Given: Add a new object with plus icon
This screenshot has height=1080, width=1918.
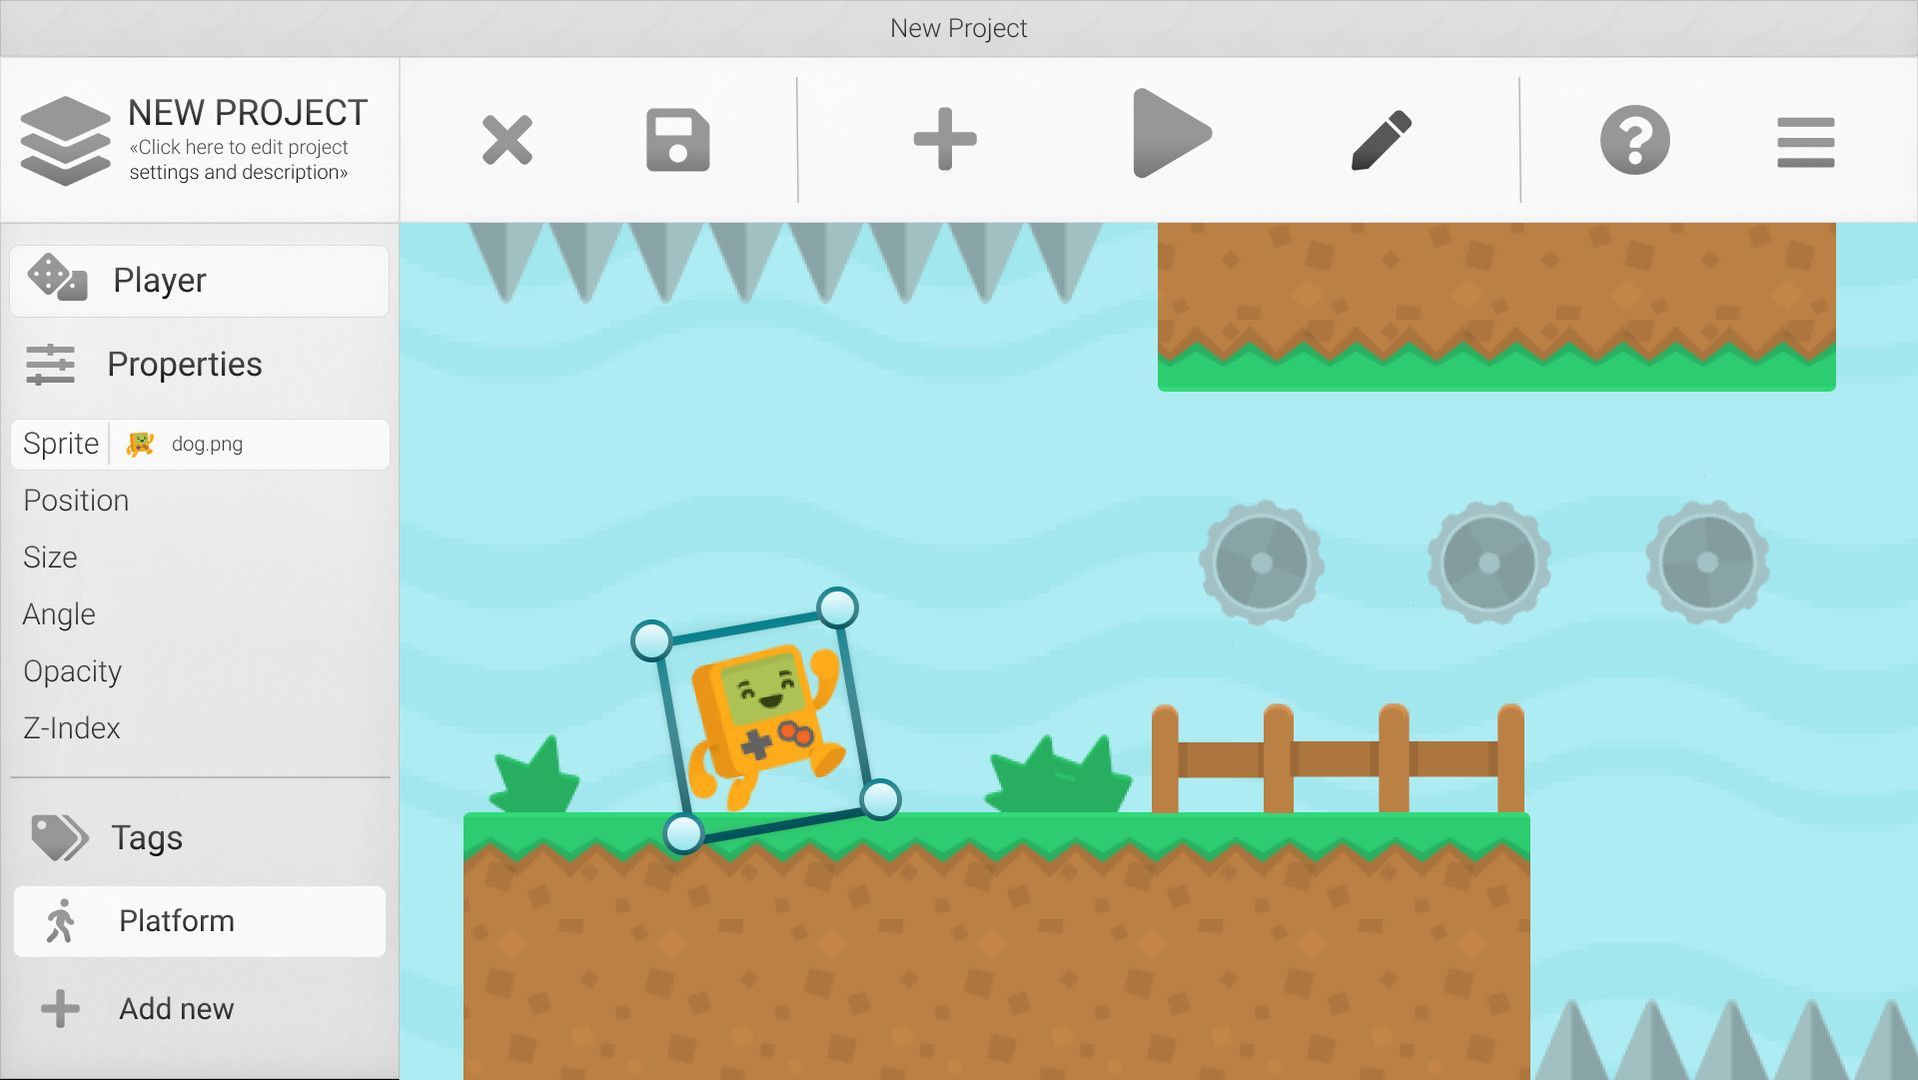Looking at the screenshot, I should pos(944,140).
